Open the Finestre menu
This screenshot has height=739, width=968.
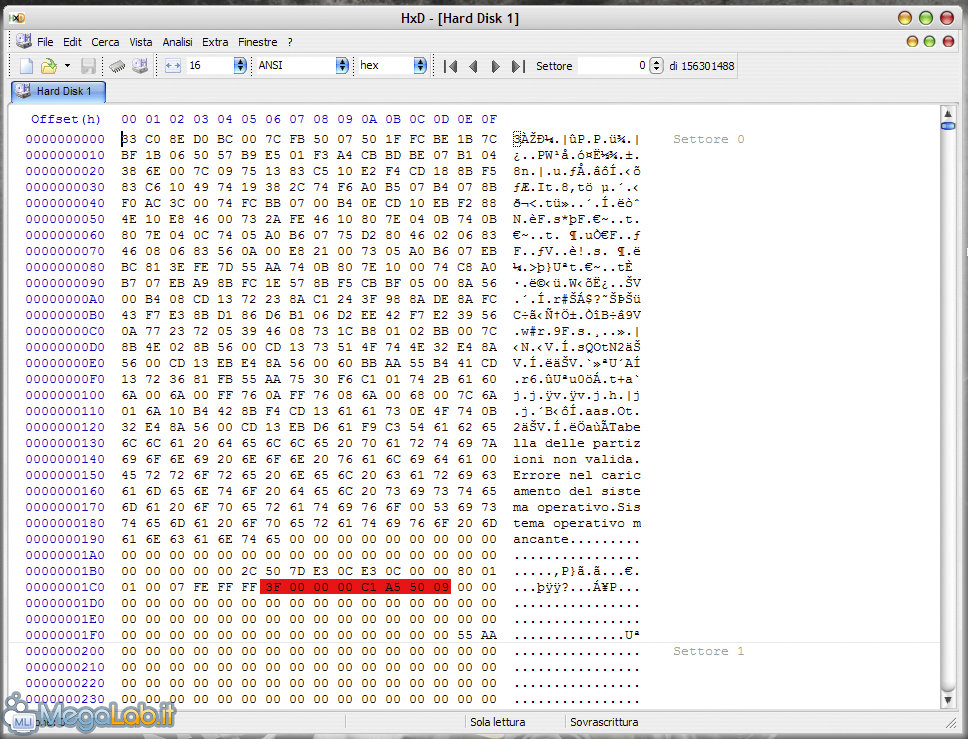[x=257, y=42]
